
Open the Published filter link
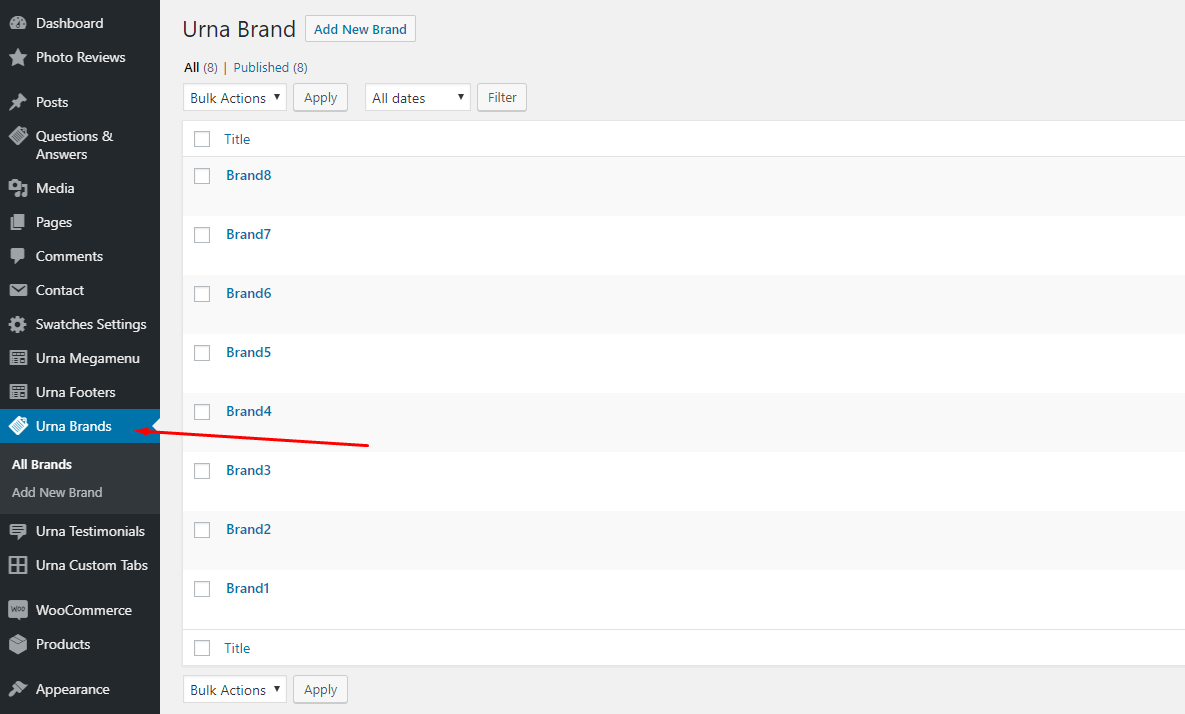pyautogui.click(x=261, y=67)
